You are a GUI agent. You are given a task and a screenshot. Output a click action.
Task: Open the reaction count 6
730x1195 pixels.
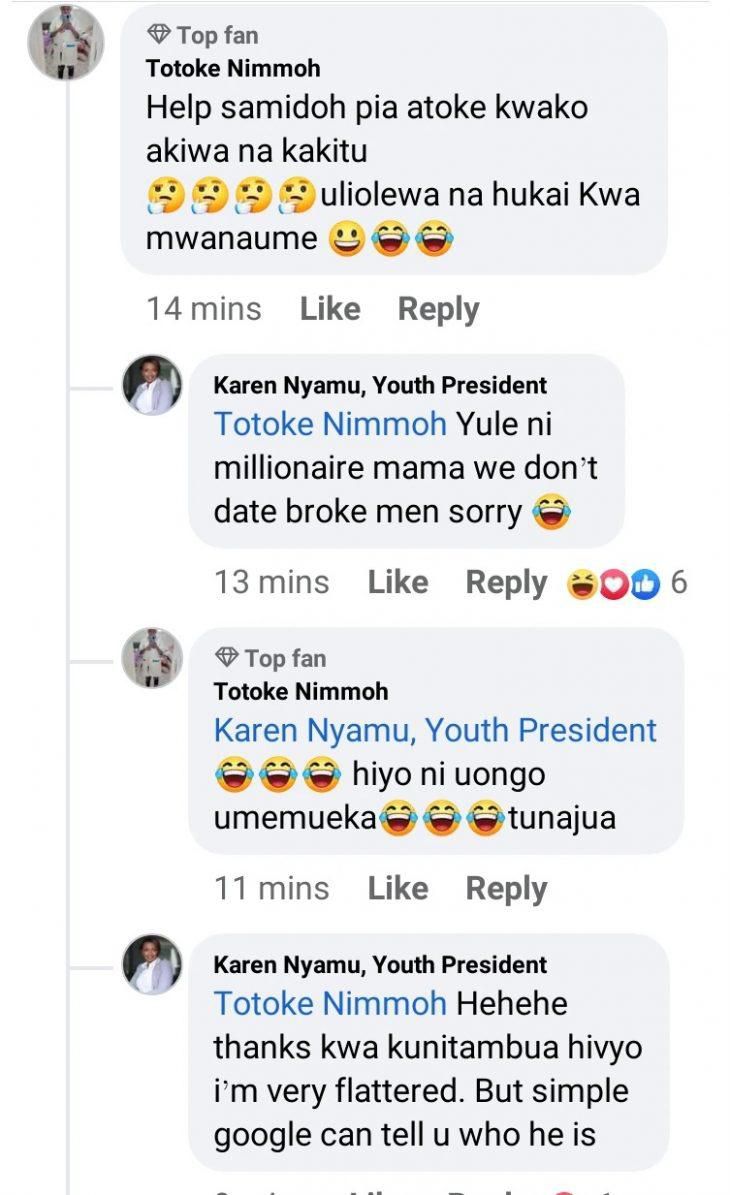[x=679, y=582]
